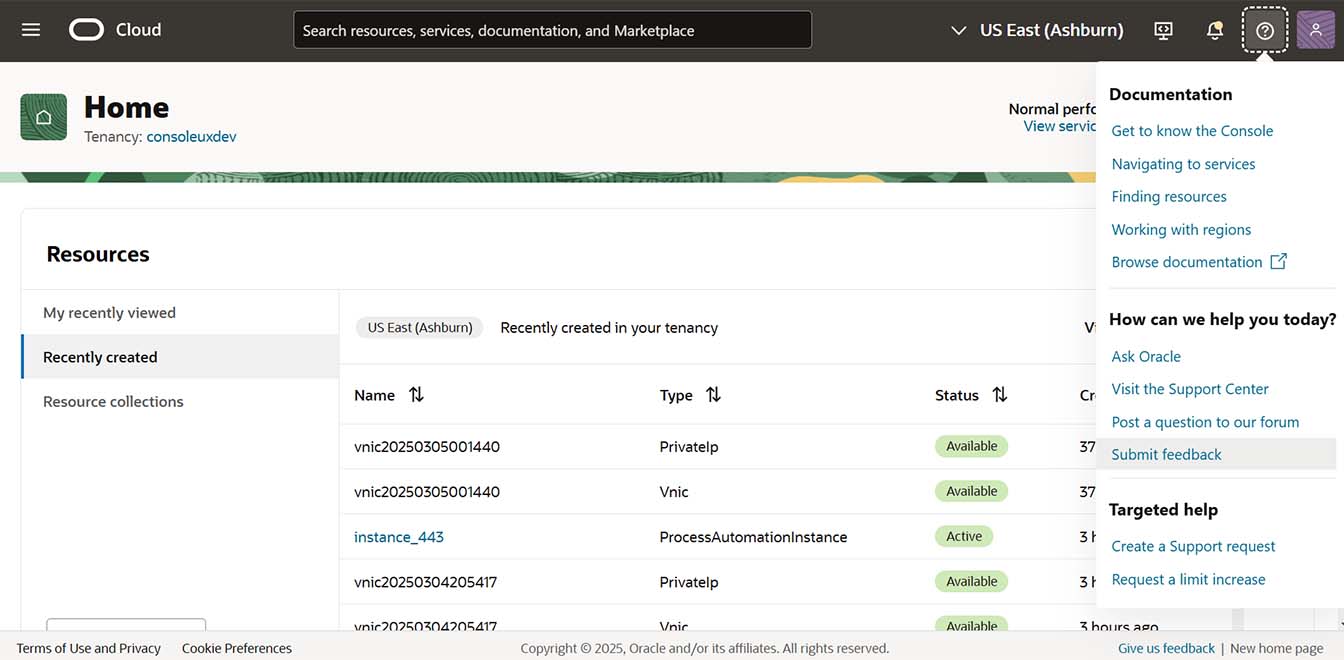Image resolution: width=1344 pixels, height=660 pixels.
Task: Select the My recently viewed tab
Action: [x=109, y=313]
